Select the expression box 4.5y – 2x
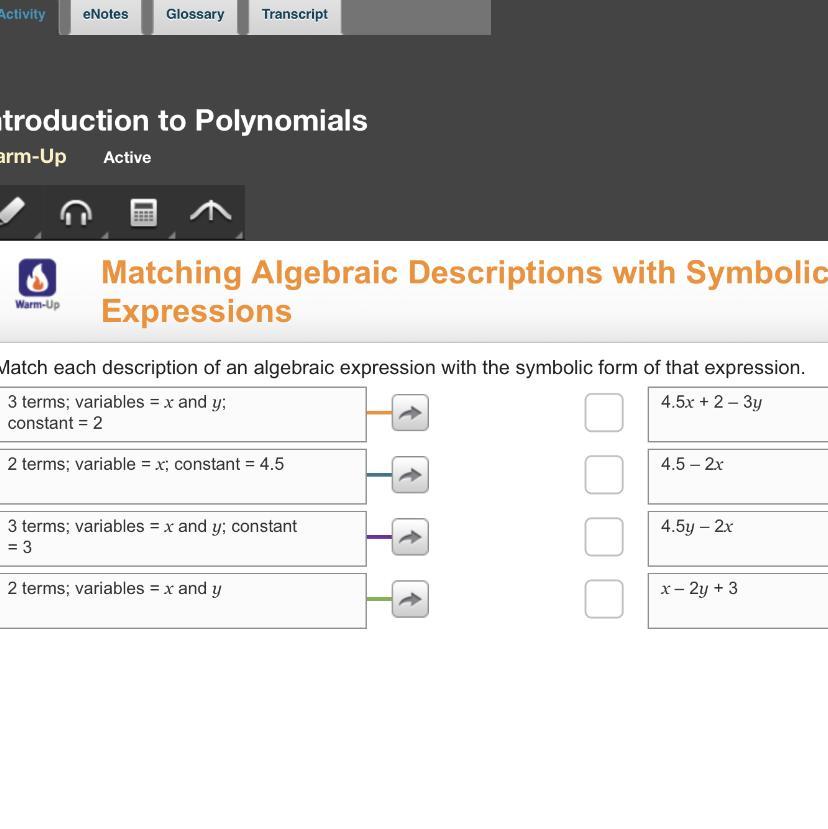 738,539
